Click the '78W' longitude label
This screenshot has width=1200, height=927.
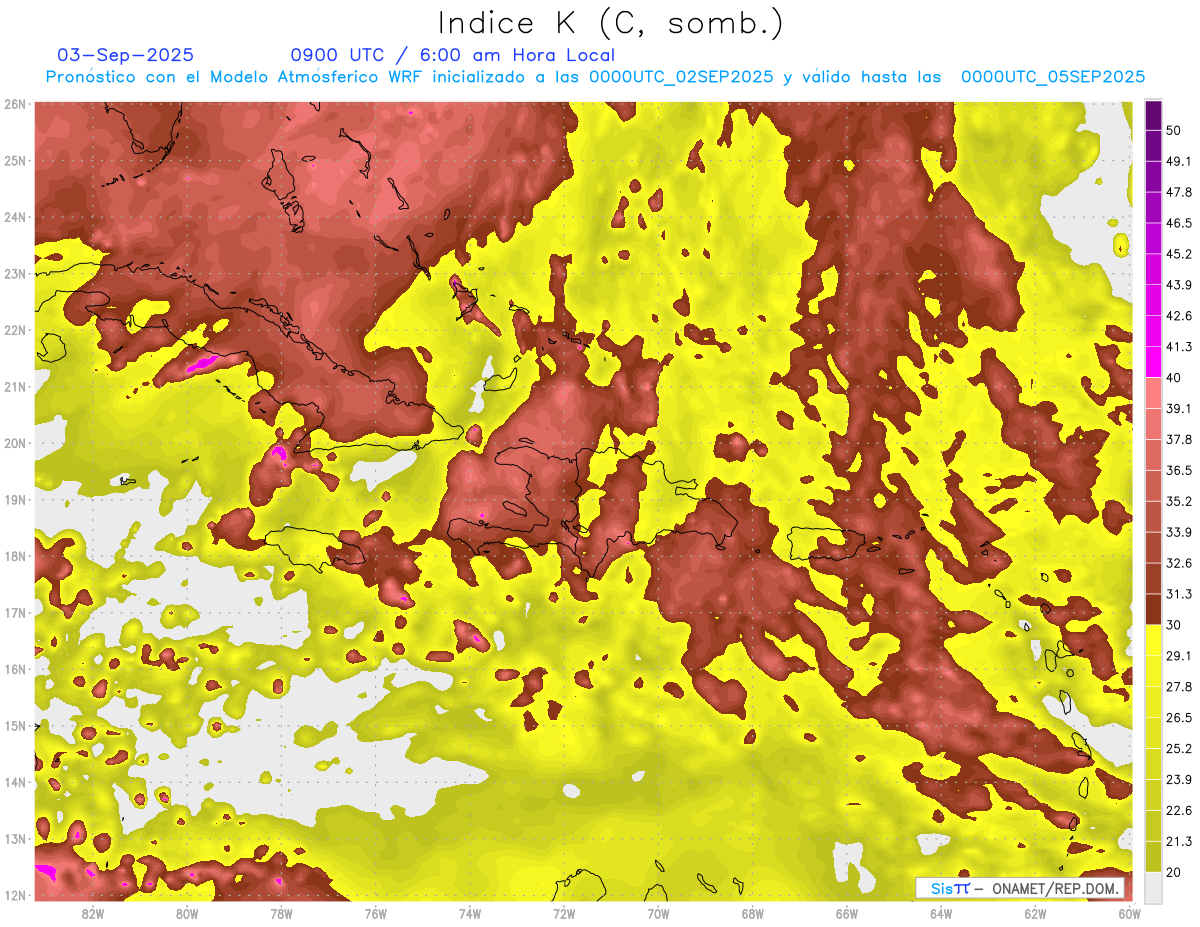point(281,913)
